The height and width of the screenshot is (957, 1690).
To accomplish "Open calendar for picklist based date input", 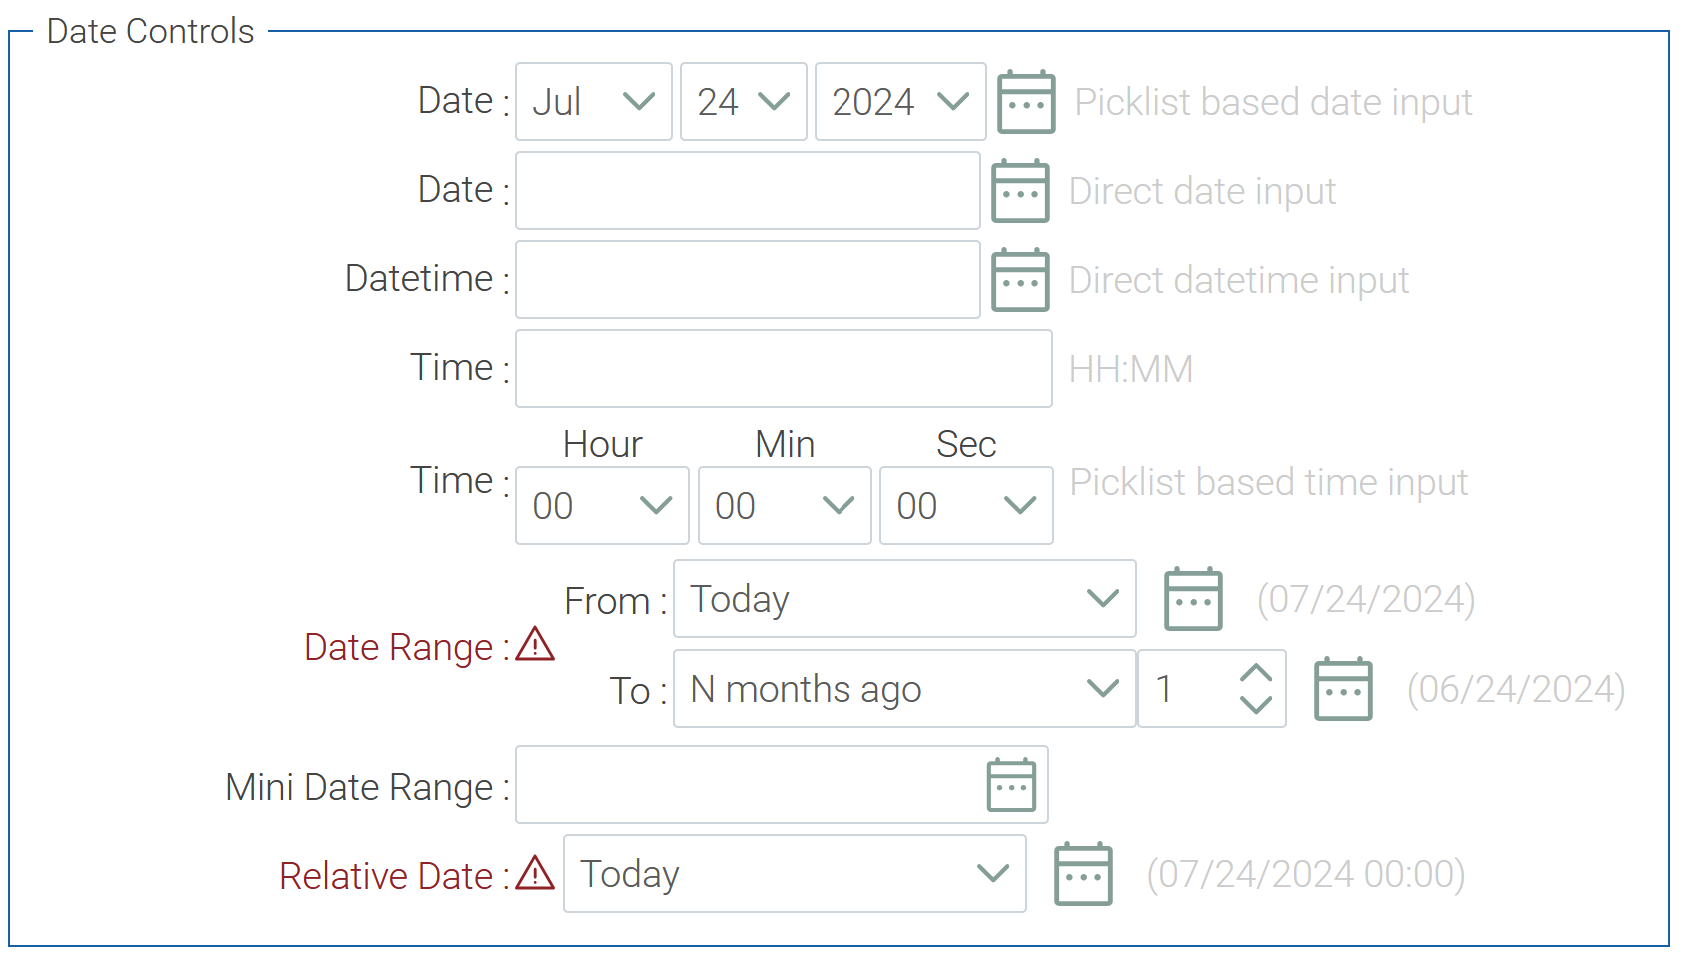I will (x=1025, y=102).
